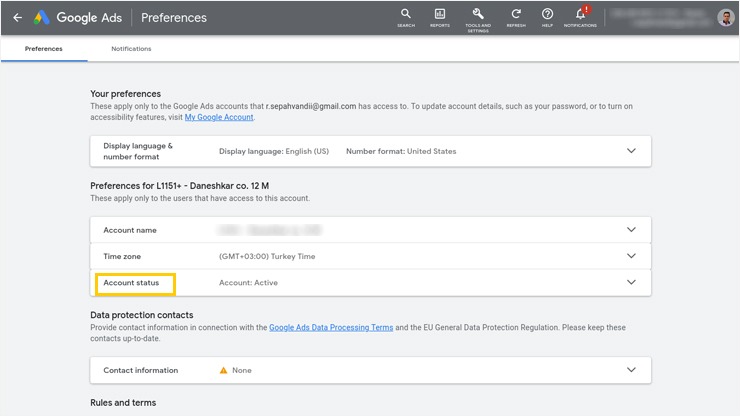The height and width of the screenshot is (416, 740).
Task: Open Google Ads Data Processing Terms link
Action: (x=331, y=327)
